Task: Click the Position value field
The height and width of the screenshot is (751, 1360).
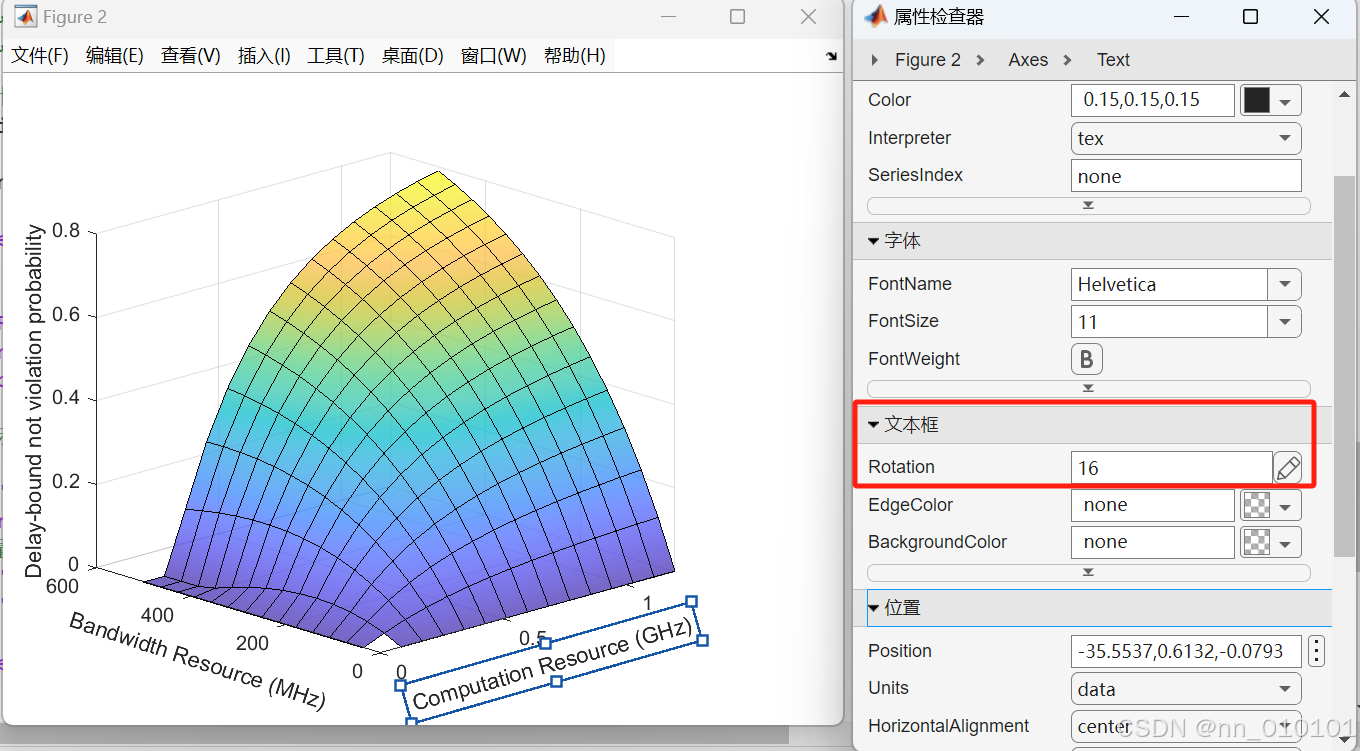Action: [x=1186, y=651]
